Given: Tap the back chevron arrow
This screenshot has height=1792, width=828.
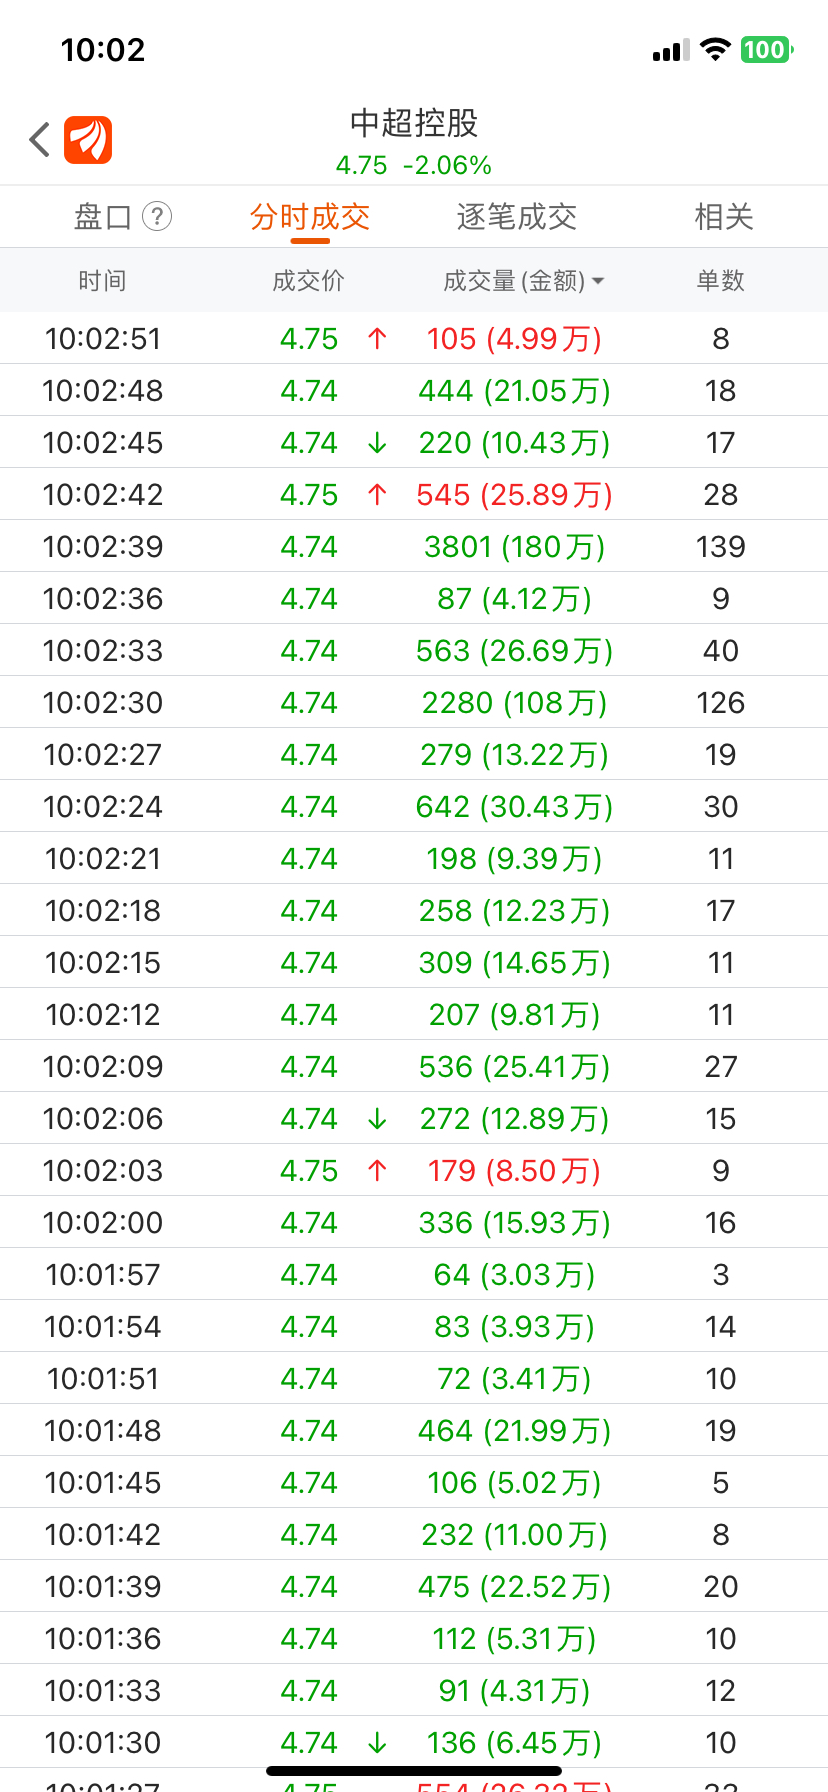Looking at the screenshot, I should [40, 140].
